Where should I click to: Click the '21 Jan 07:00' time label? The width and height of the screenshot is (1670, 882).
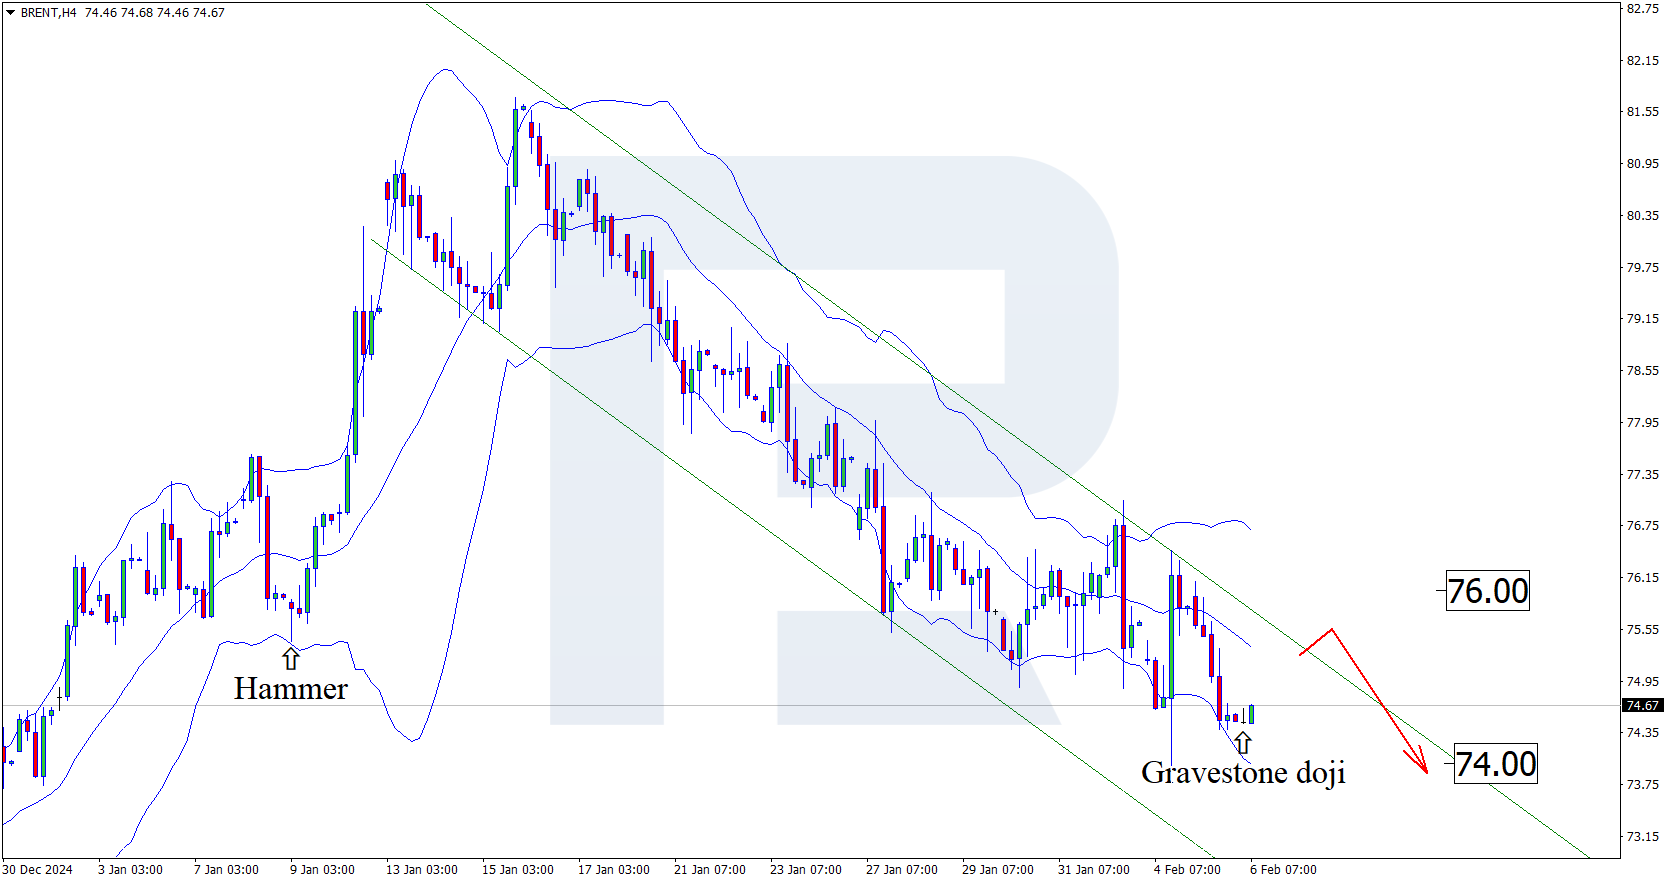point(710,870)
